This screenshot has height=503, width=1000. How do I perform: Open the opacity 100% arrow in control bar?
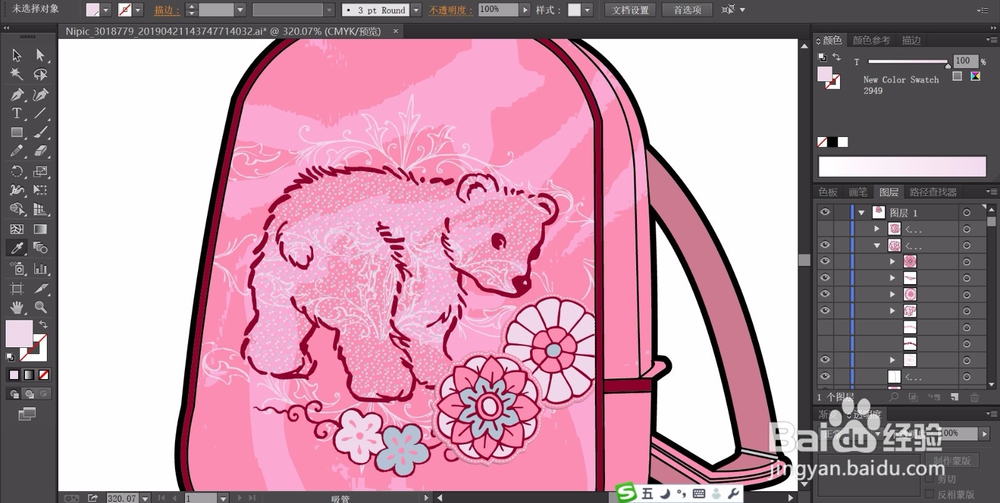coord(525,10)
